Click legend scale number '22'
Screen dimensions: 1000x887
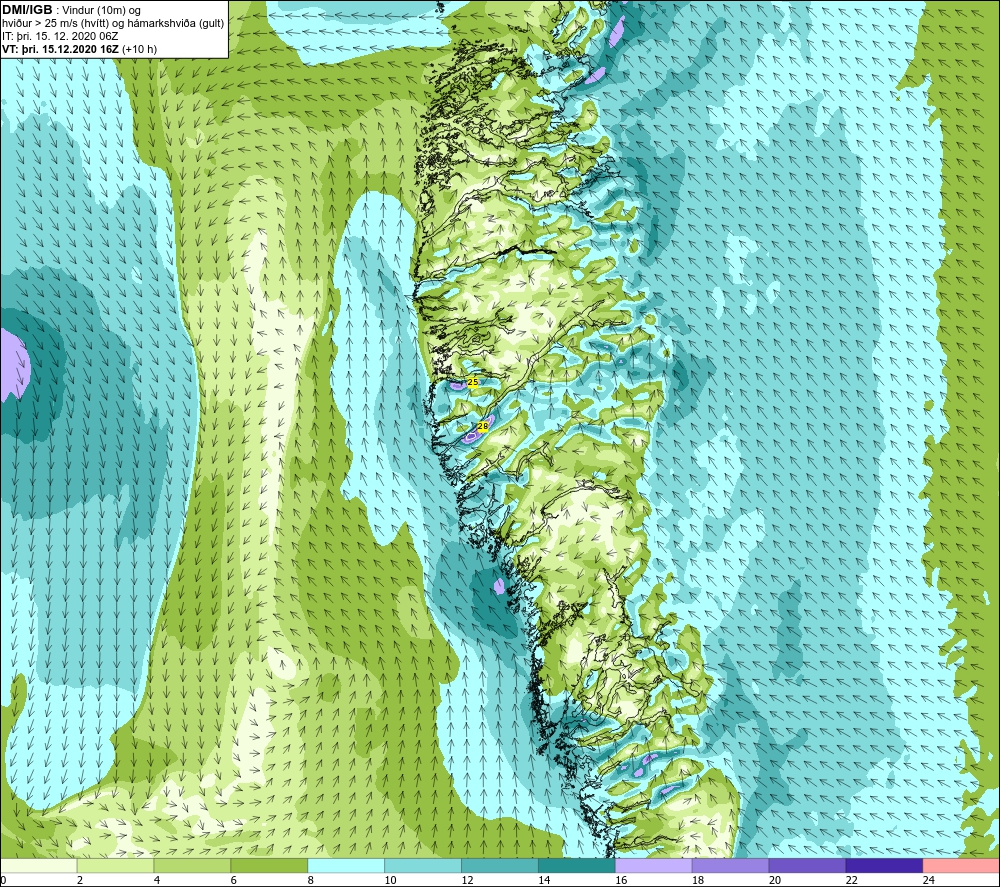click(x=851, y=880)
